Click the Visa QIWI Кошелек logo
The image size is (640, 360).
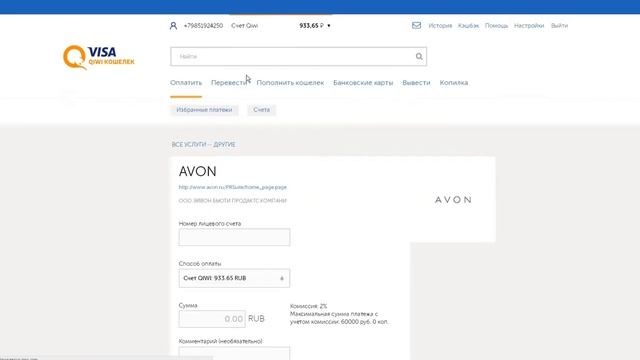99,57
